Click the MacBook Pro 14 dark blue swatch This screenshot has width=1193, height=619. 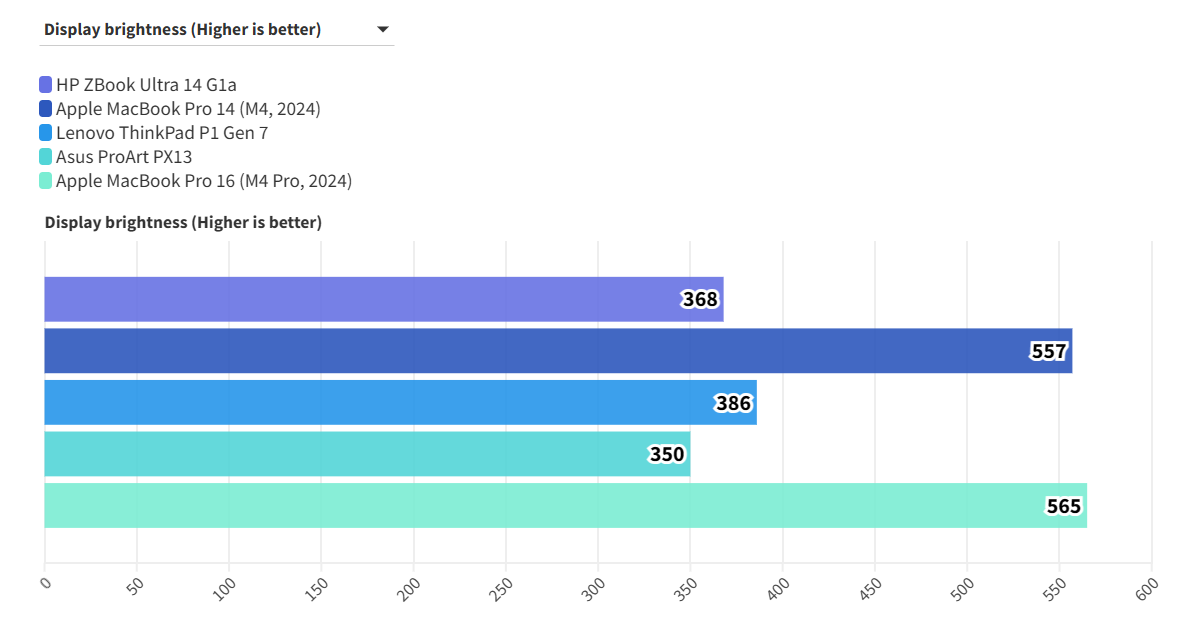coord(46,109)
